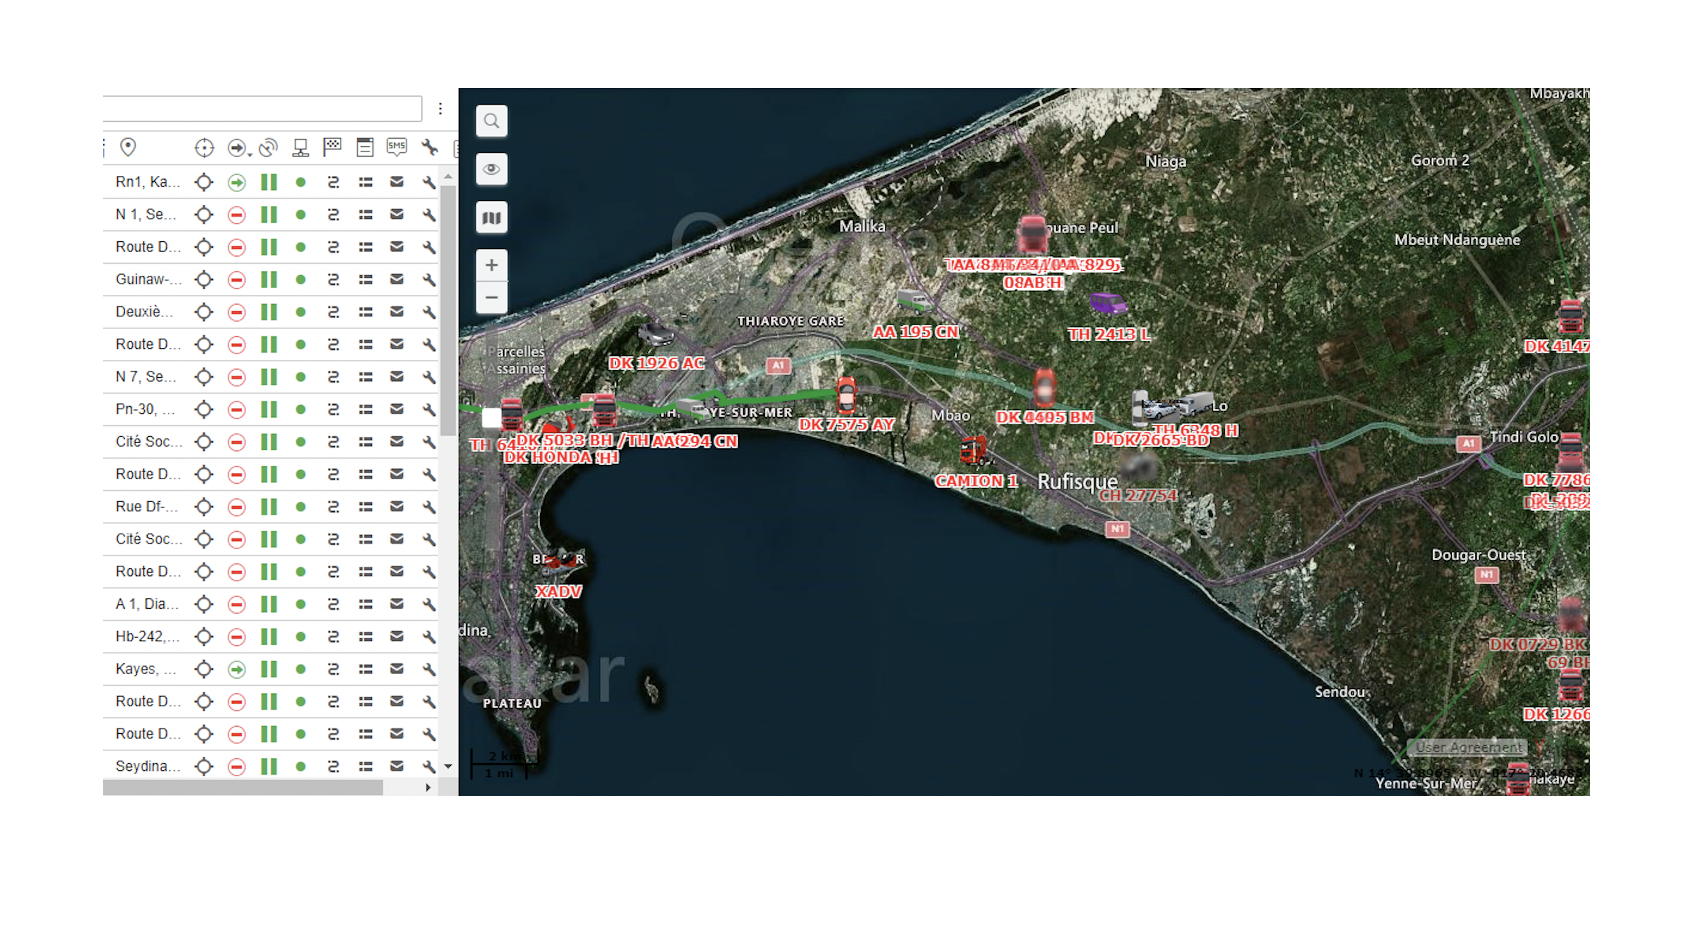Click the satellite connection header icon

(268, 148)
